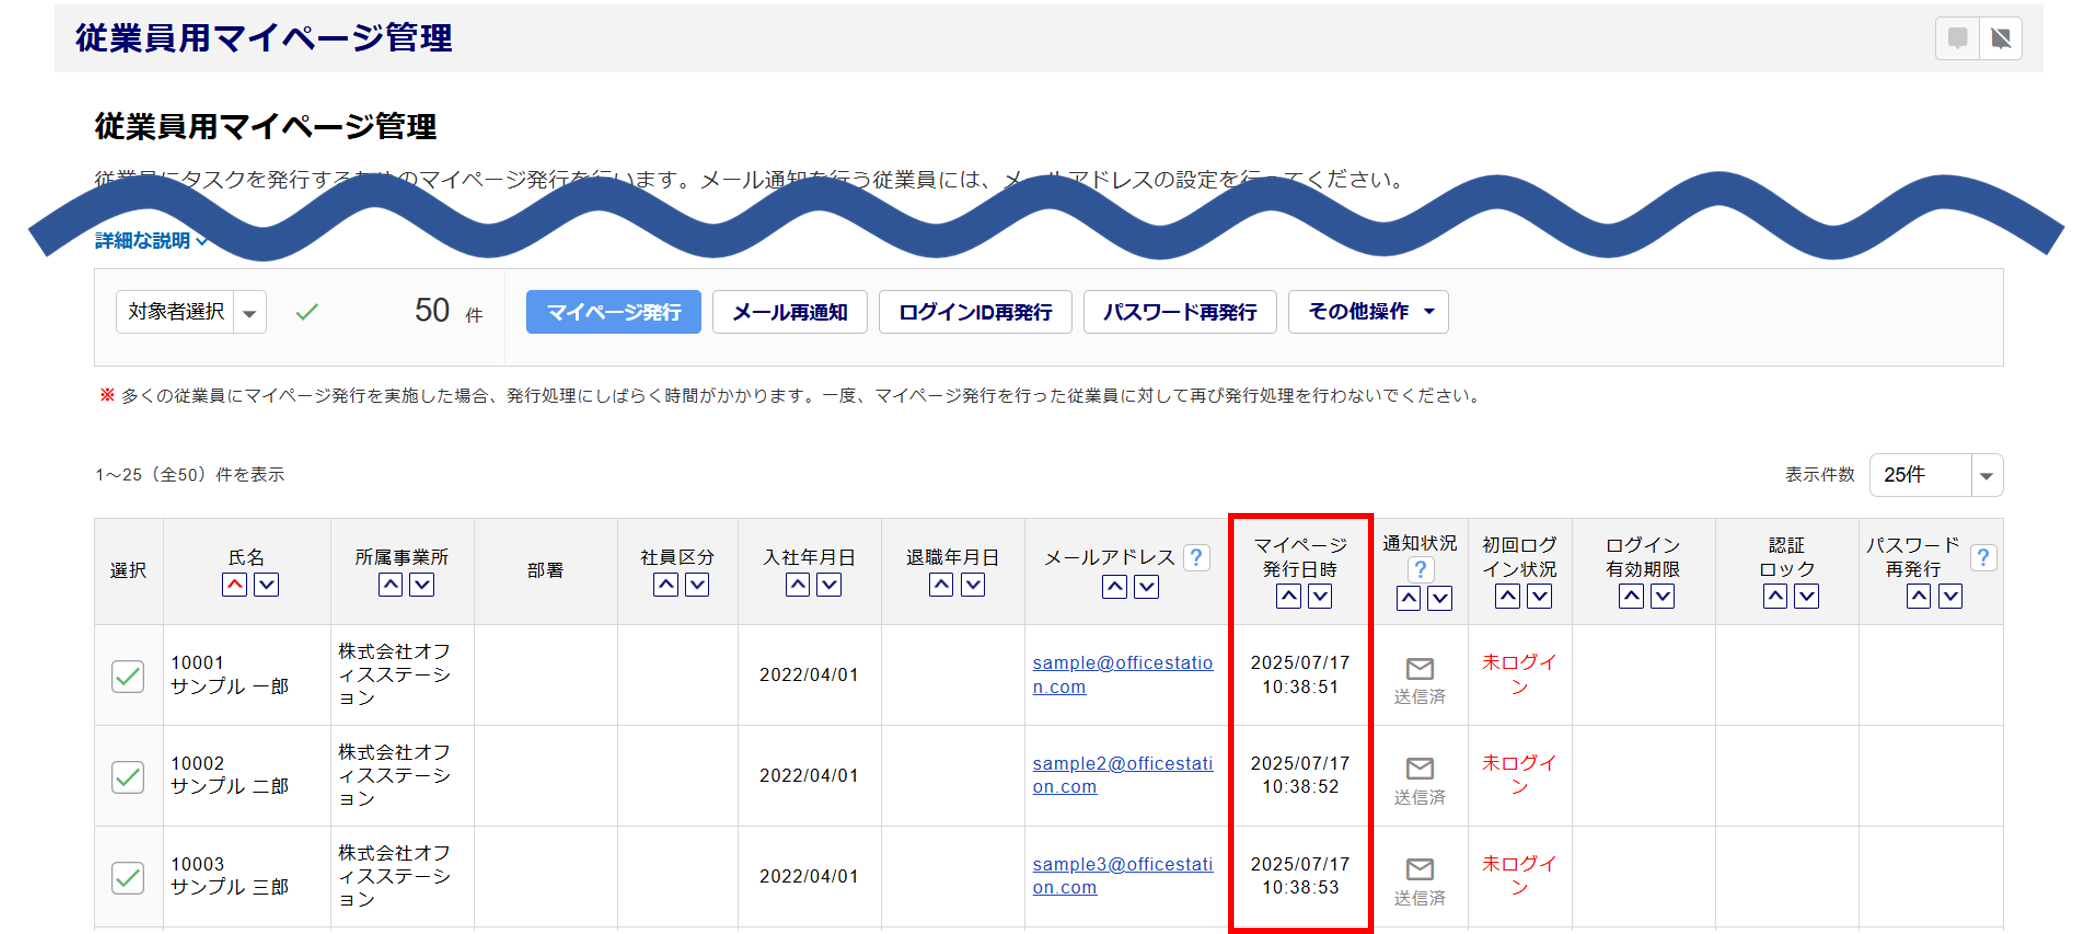Sort 退職年月日 column ascending
The image size is (2078, 934).
941,585
